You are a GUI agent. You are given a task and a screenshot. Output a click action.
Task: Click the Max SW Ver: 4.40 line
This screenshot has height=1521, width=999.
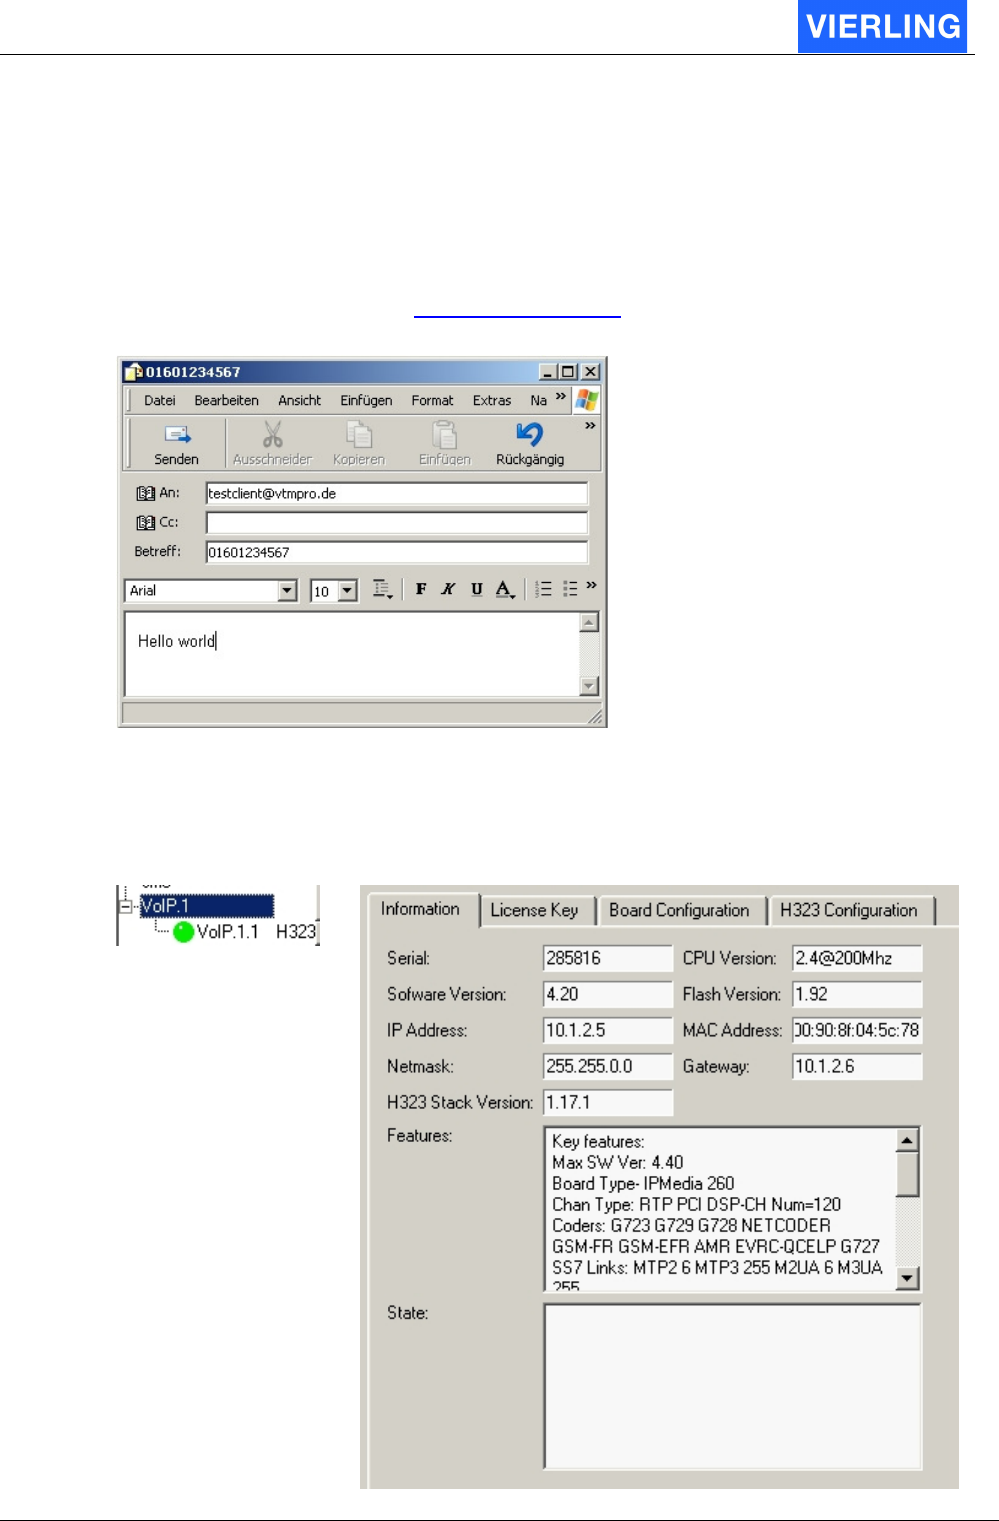(618, 1162)
